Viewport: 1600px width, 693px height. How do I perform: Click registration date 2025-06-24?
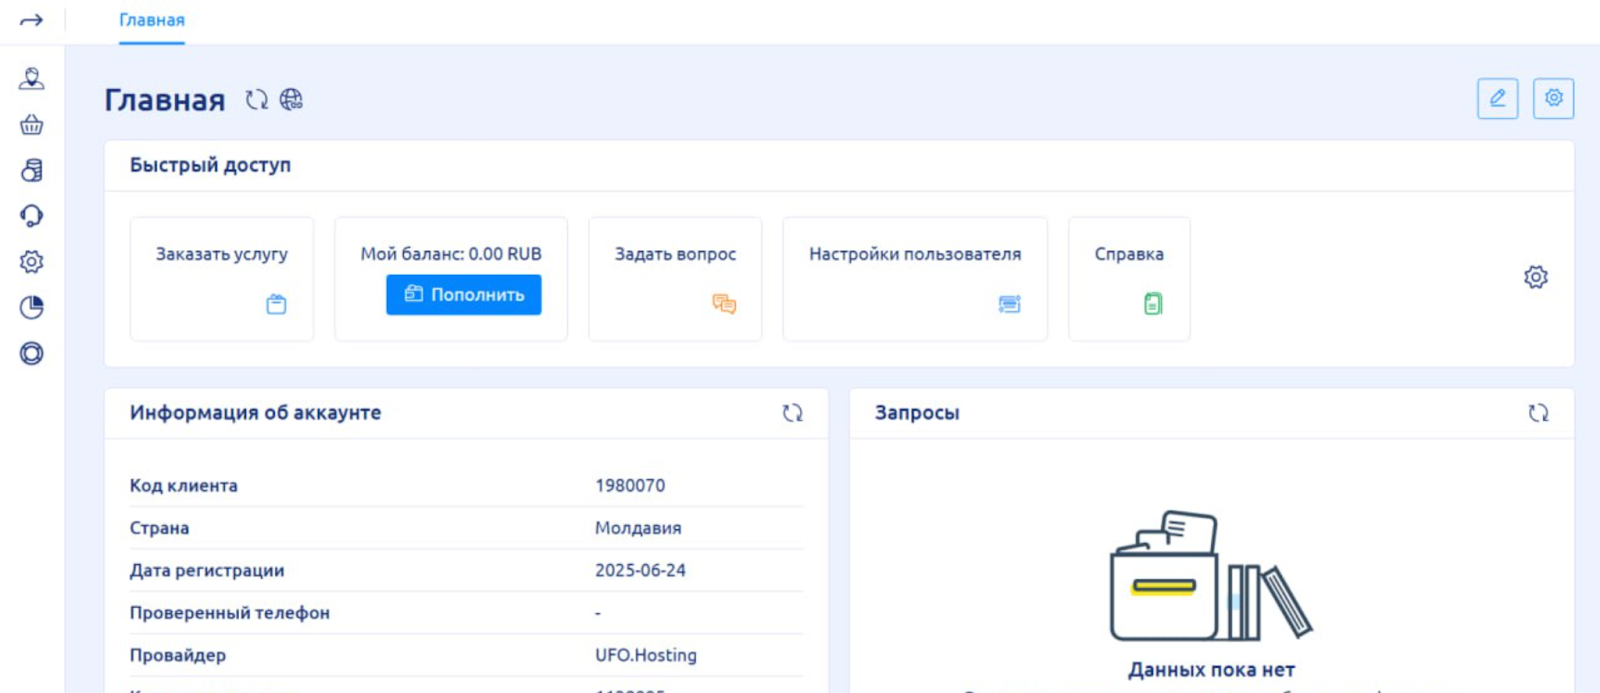click(x=640, y=570)
